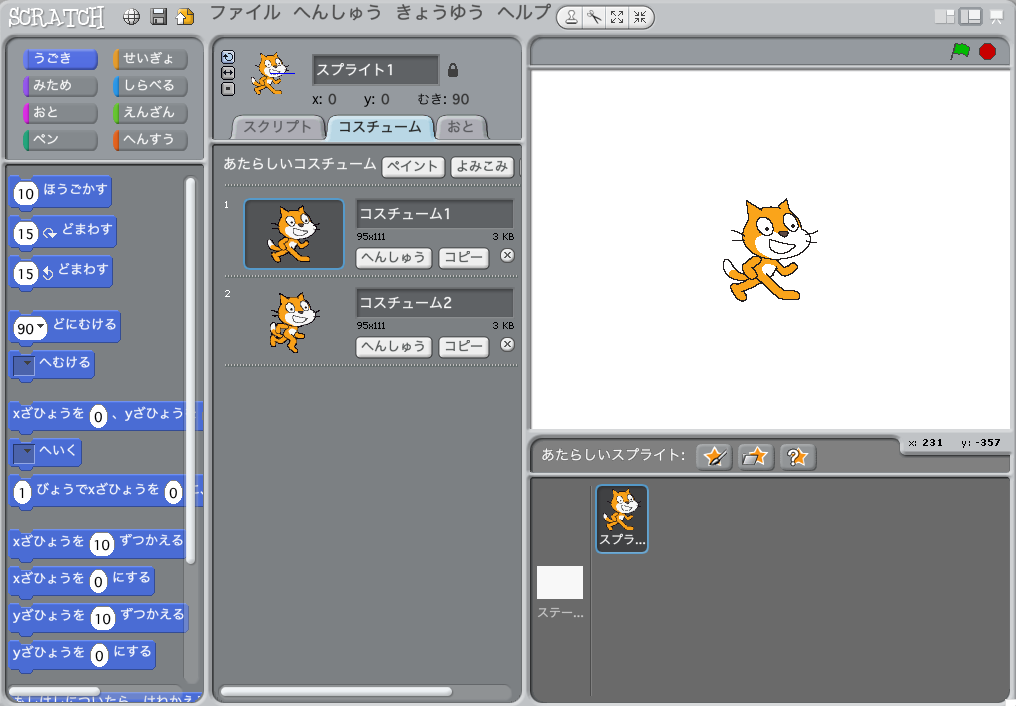The width and height of the screenshot is (1016, 706).
Task: Click the コスチューム2 name field
Action: click(434, 302)
